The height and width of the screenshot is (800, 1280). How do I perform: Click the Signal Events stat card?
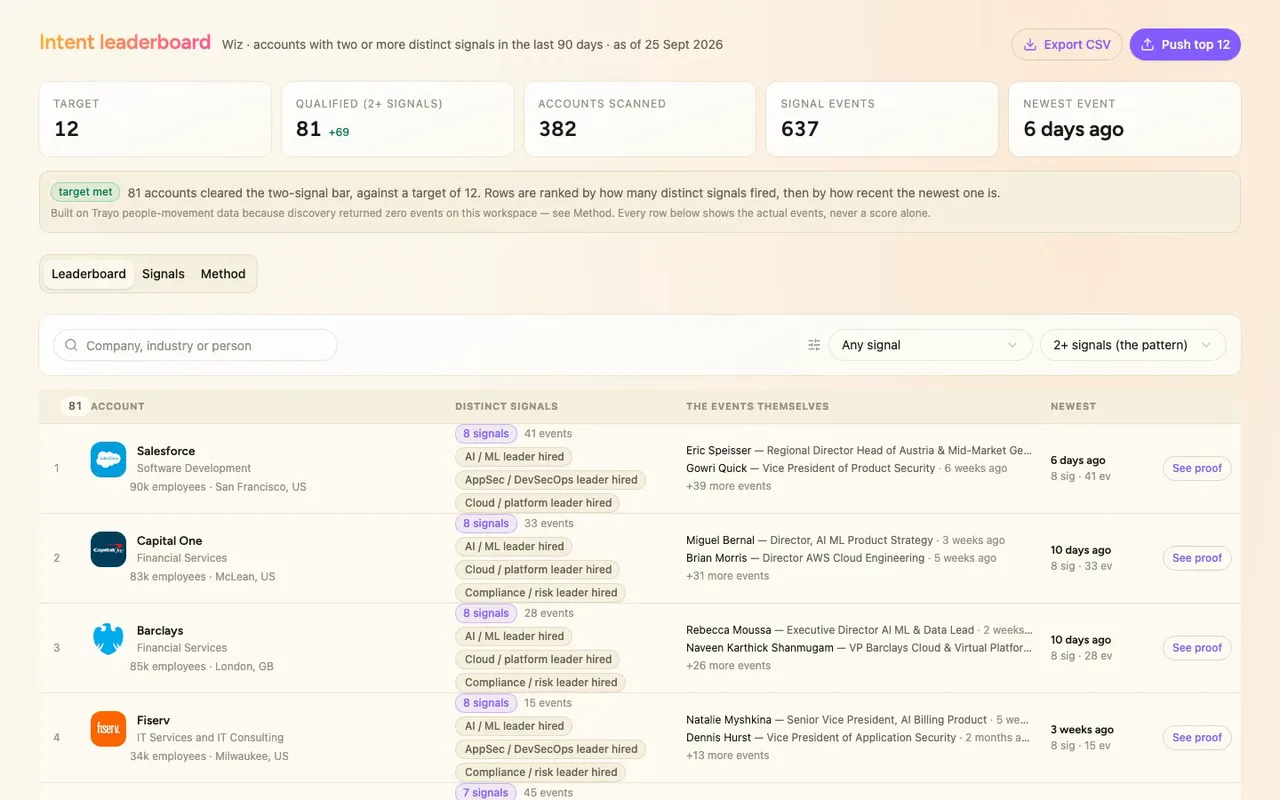[882, 119]
